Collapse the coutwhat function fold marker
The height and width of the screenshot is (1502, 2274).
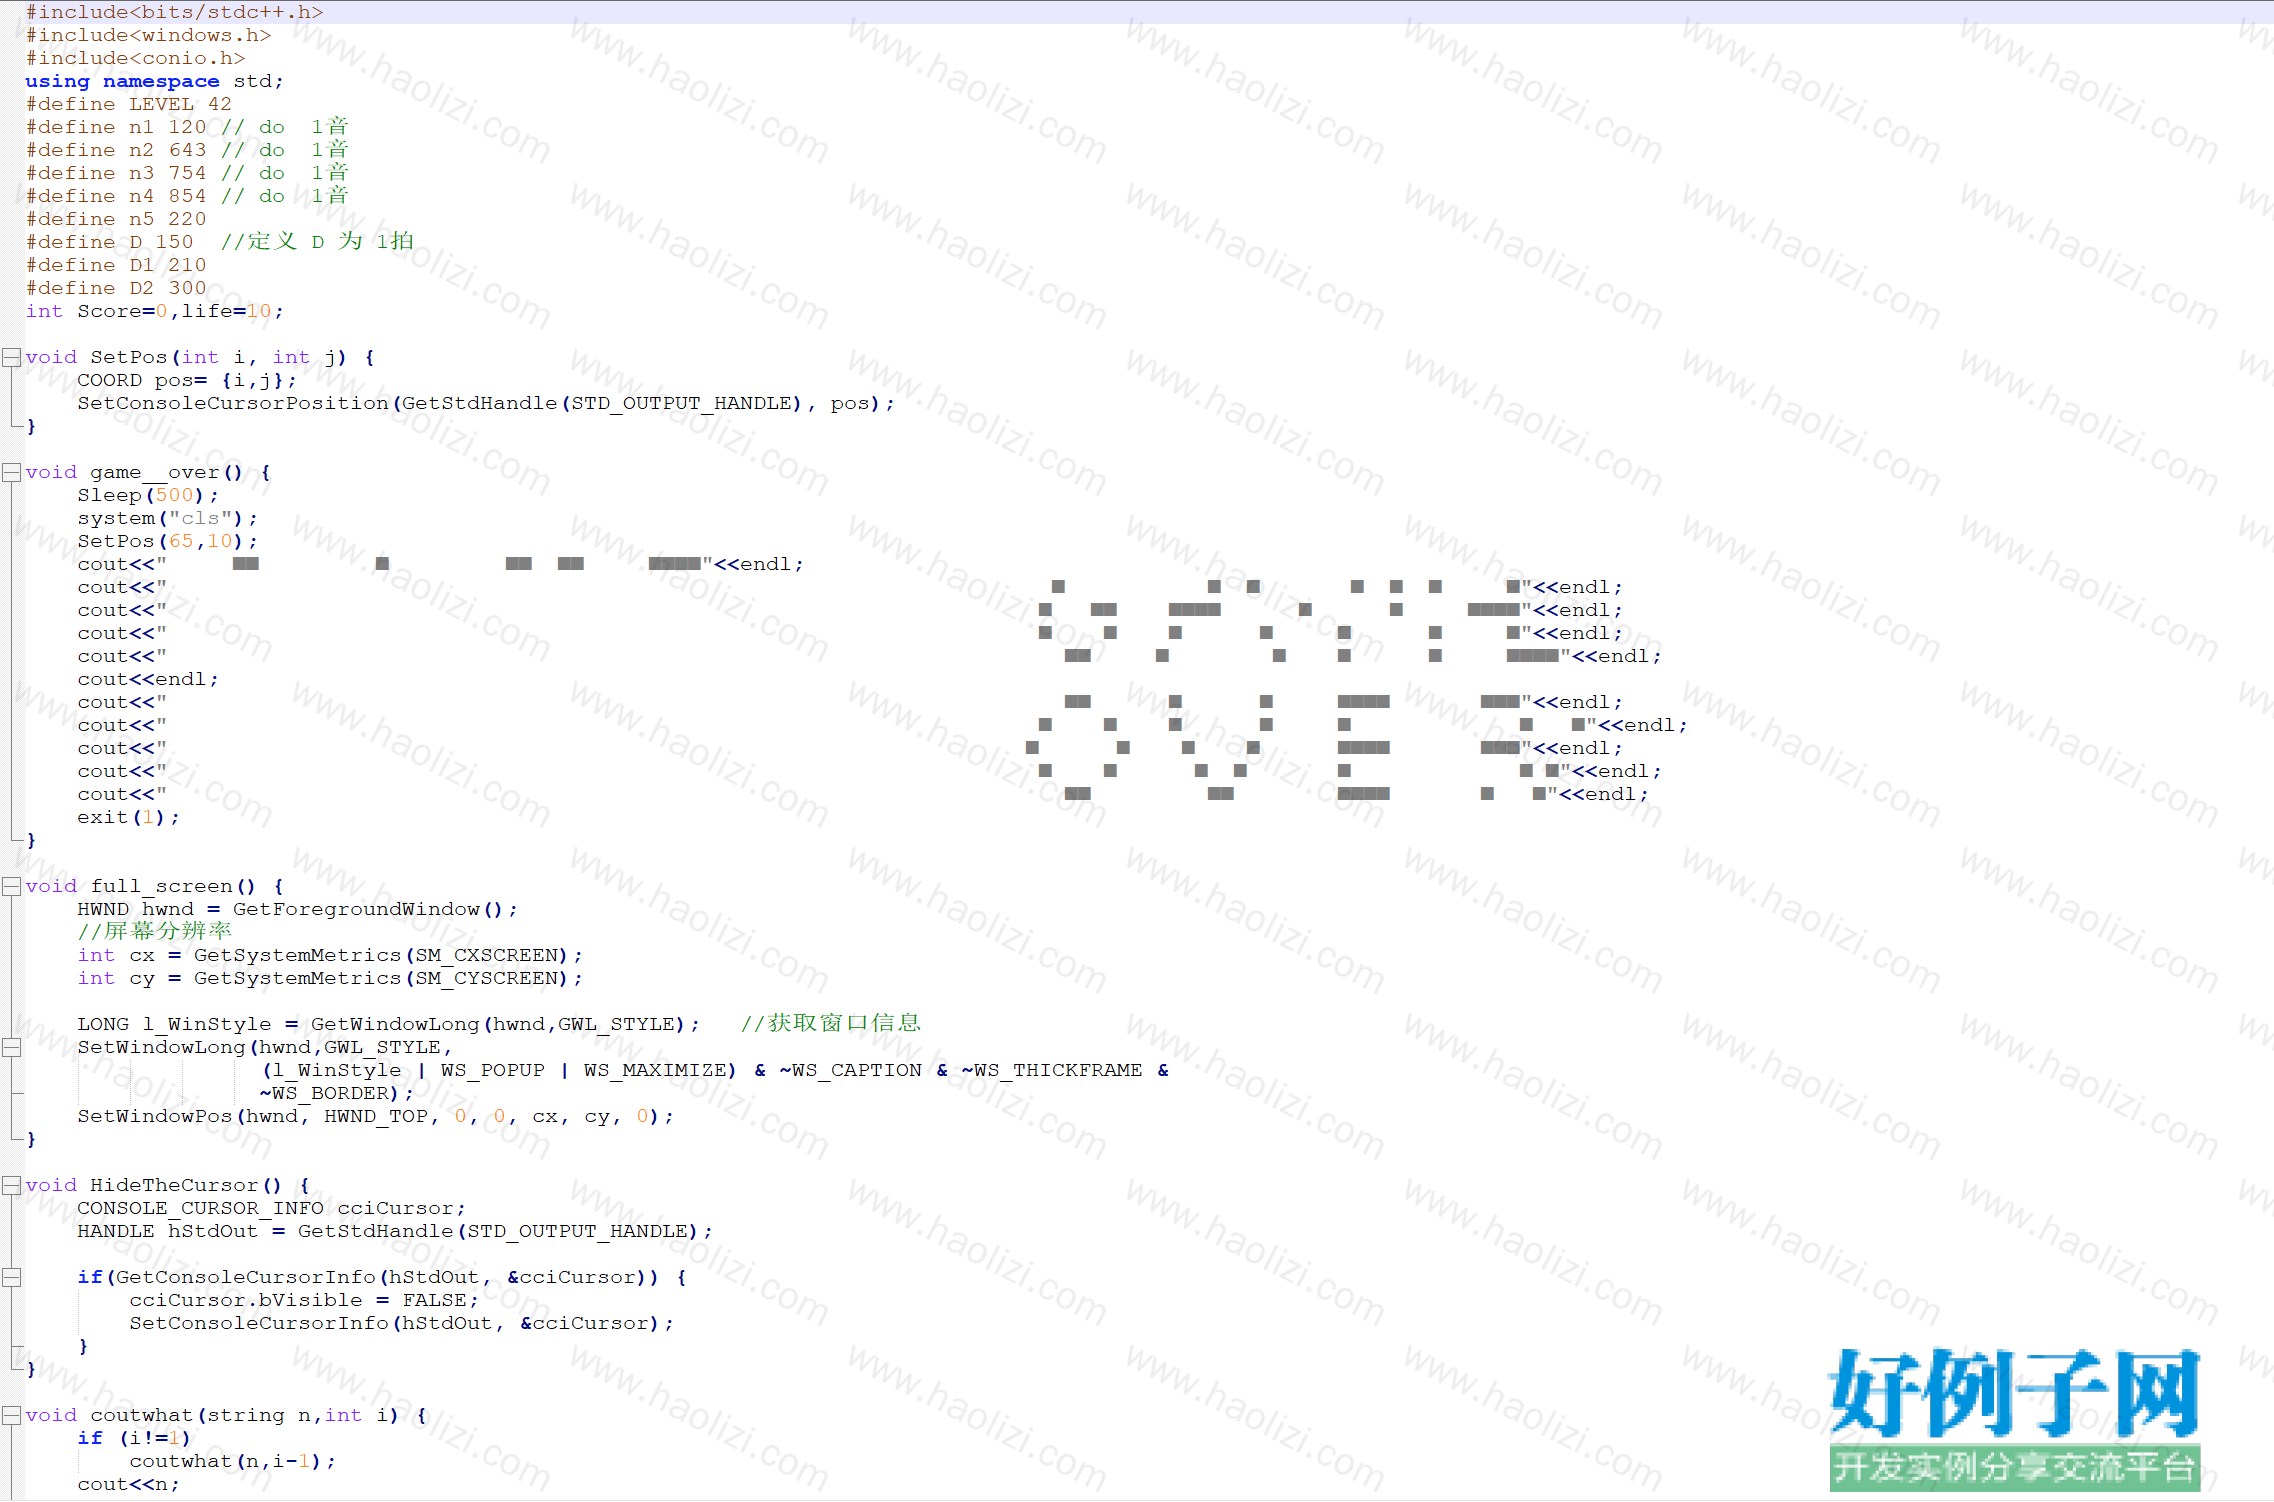click(11, 1415)
